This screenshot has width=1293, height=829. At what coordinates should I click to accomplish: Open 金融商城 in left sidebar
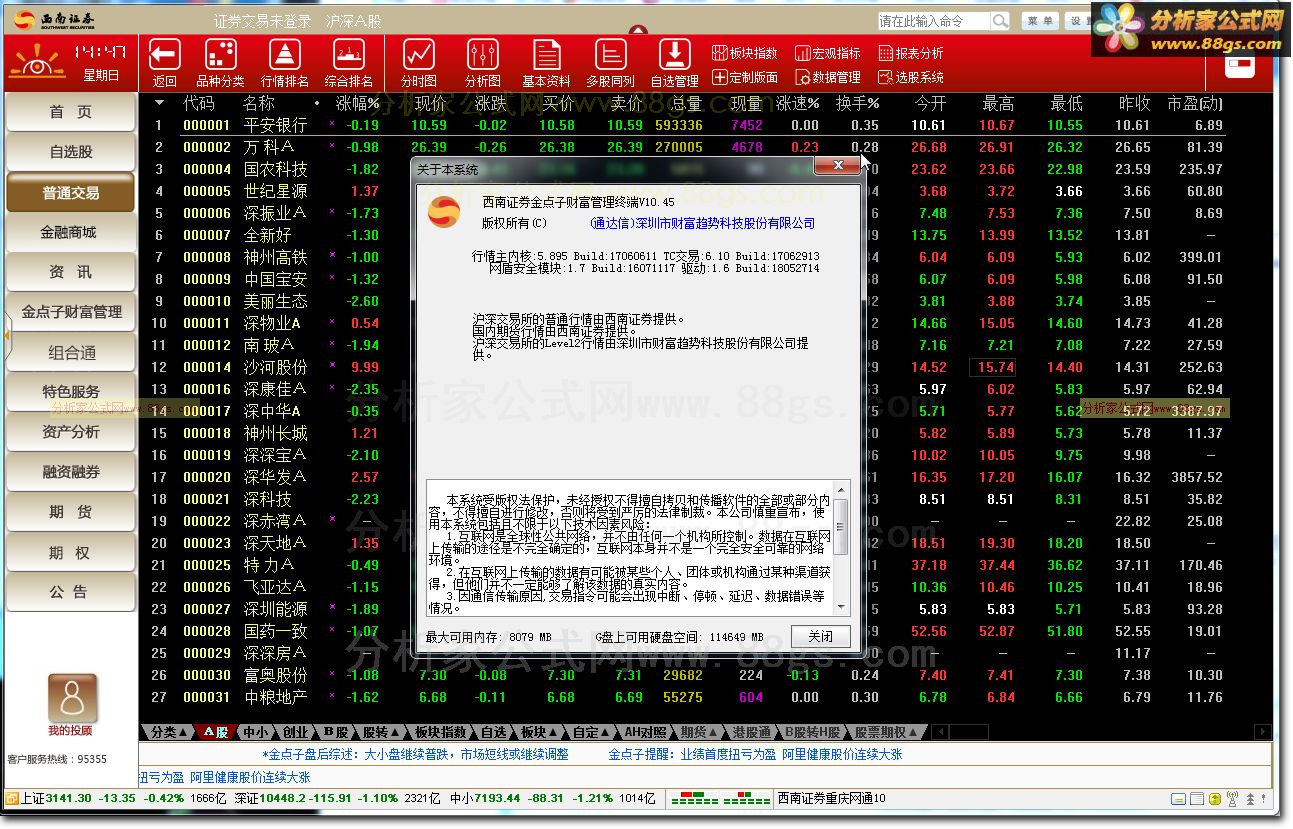[70, 232]
